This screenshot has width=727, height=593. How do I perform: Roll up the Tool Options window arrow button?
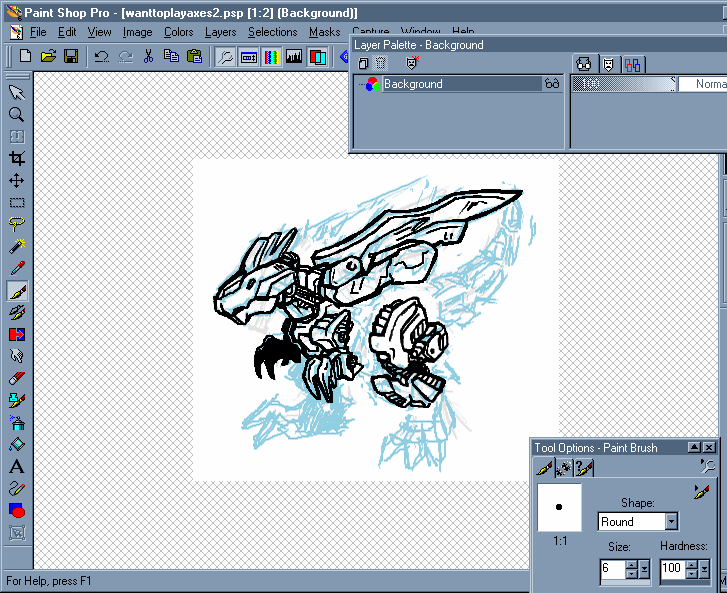[x=694, y=447]
